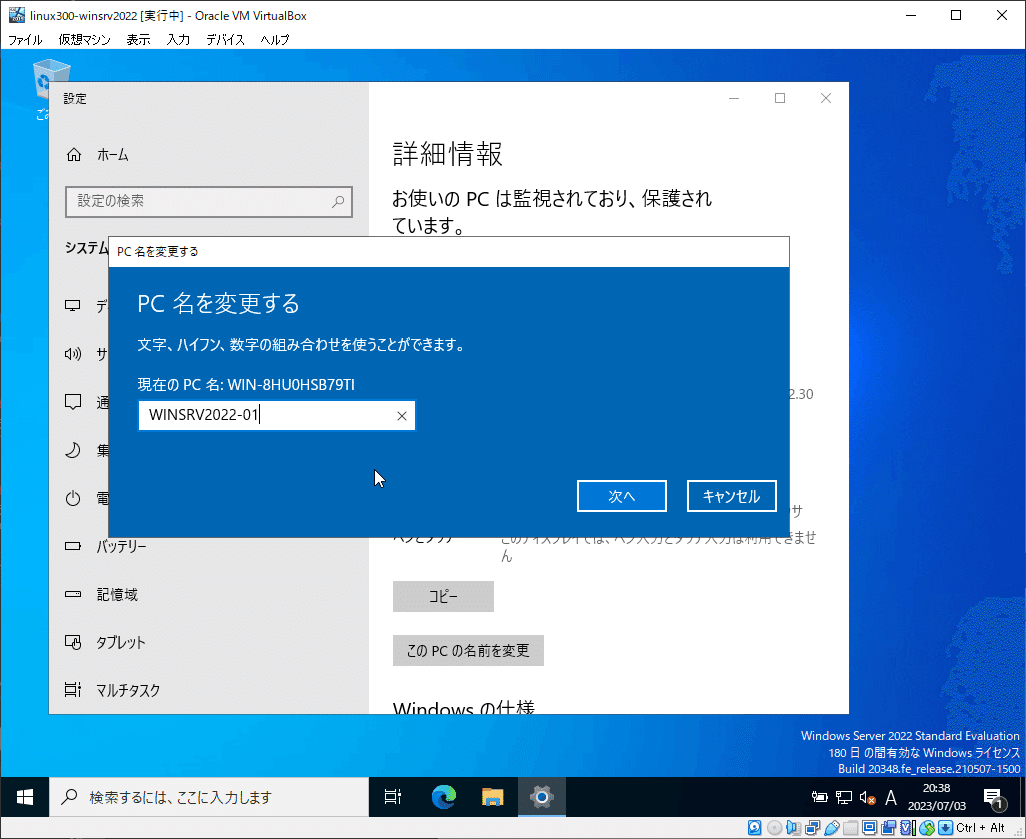Open the VirtualBox display settings indicator
Image resolution: width=1026 pixels, height=839 pixels.
pos(870,828)
